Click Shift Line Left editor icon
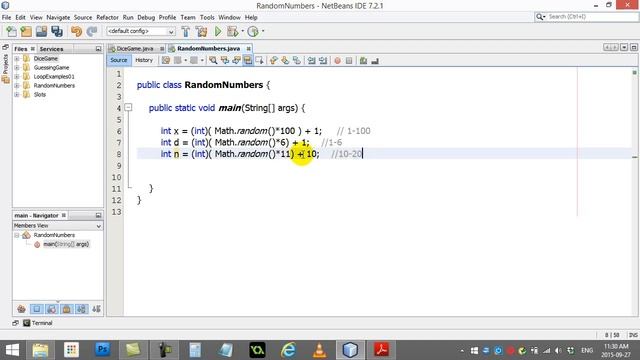The image size is (640, 360). coord(311,60)
